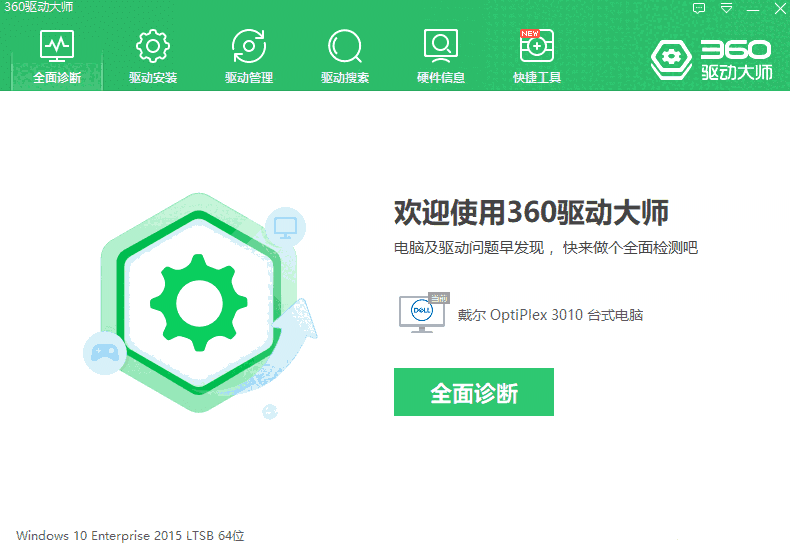The image size is (790, 551).
Task: Click the 欢迎使用360驱动大师 heading
Action: (x=531, y=212)
